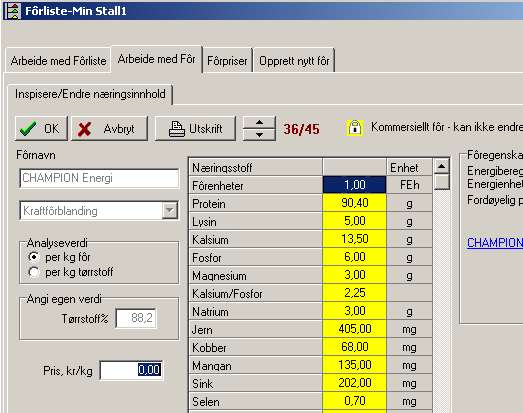Screen dimensions: 523x413
Task: Select the Inspisere/Endre næringsinnhold tab
Action: coord(90,94)
